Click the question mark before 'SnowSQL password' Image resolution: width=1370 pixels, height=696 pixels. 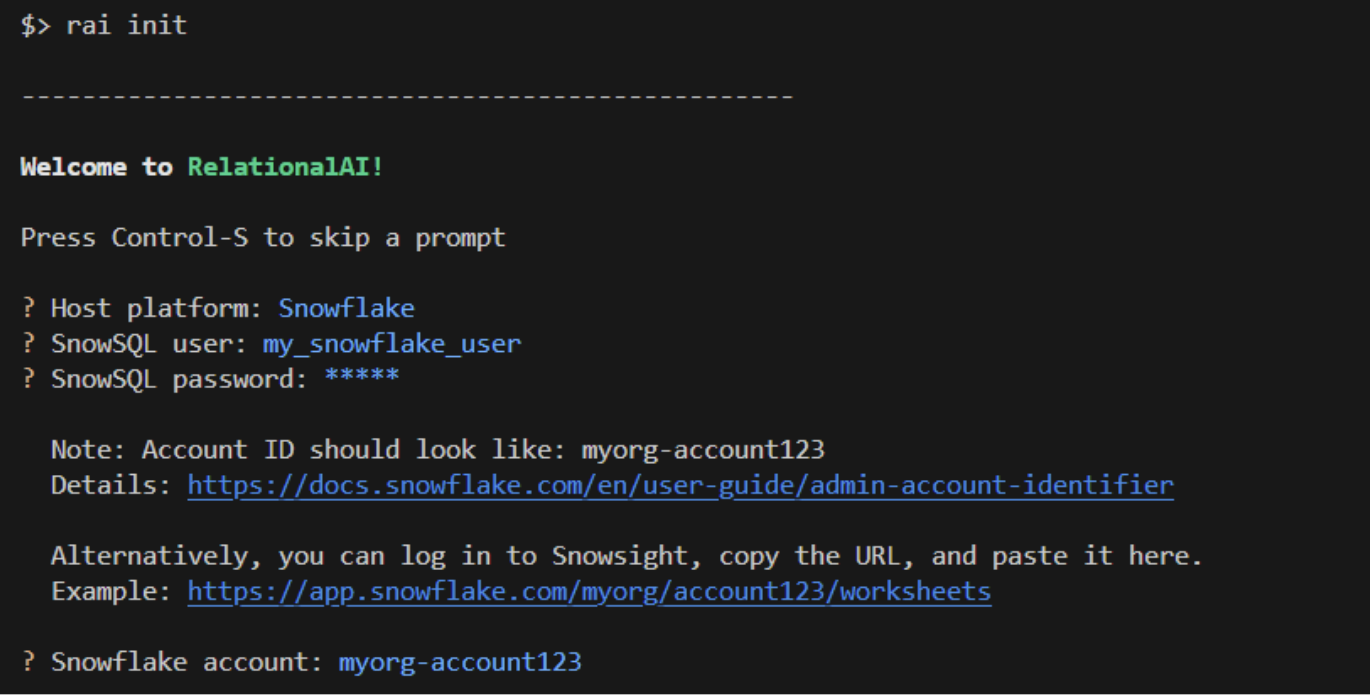(x=28, y=380)
